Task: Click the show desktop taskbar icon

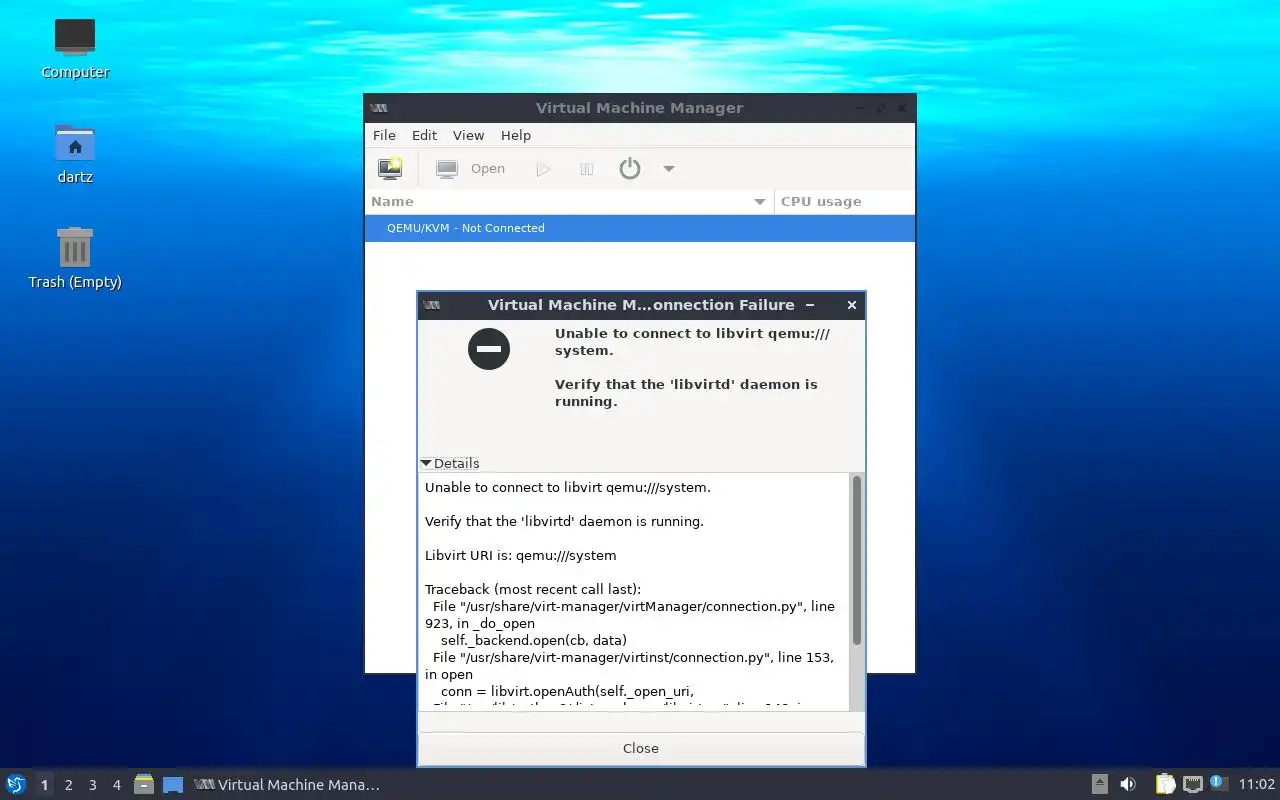Action: pos(173,784)
